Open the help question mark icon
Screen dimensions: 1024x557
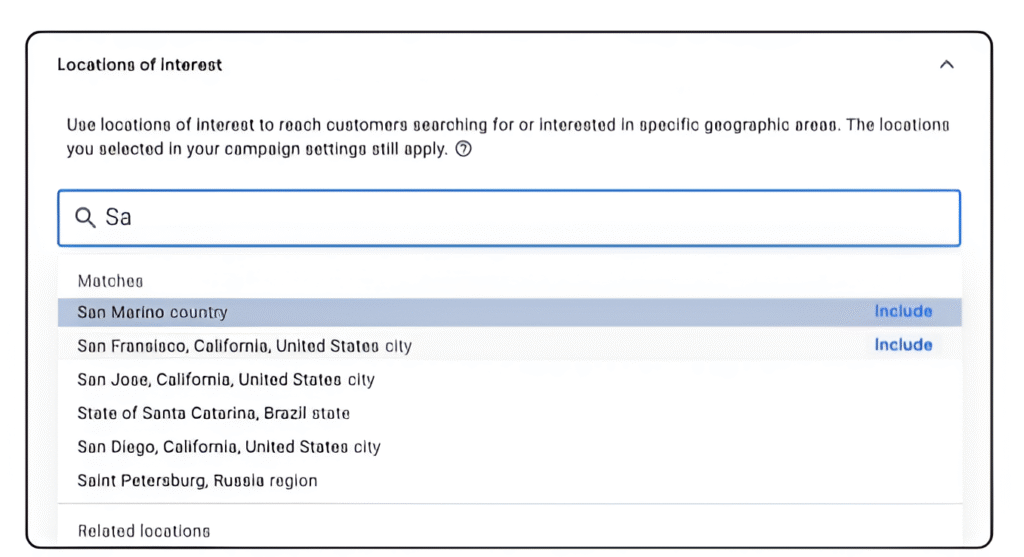point(463,149)
